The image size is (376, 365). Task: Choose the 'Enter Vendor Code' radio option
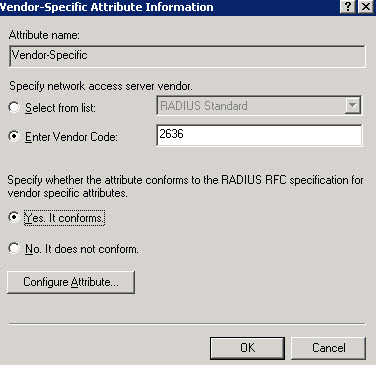[x=14, y=136]
